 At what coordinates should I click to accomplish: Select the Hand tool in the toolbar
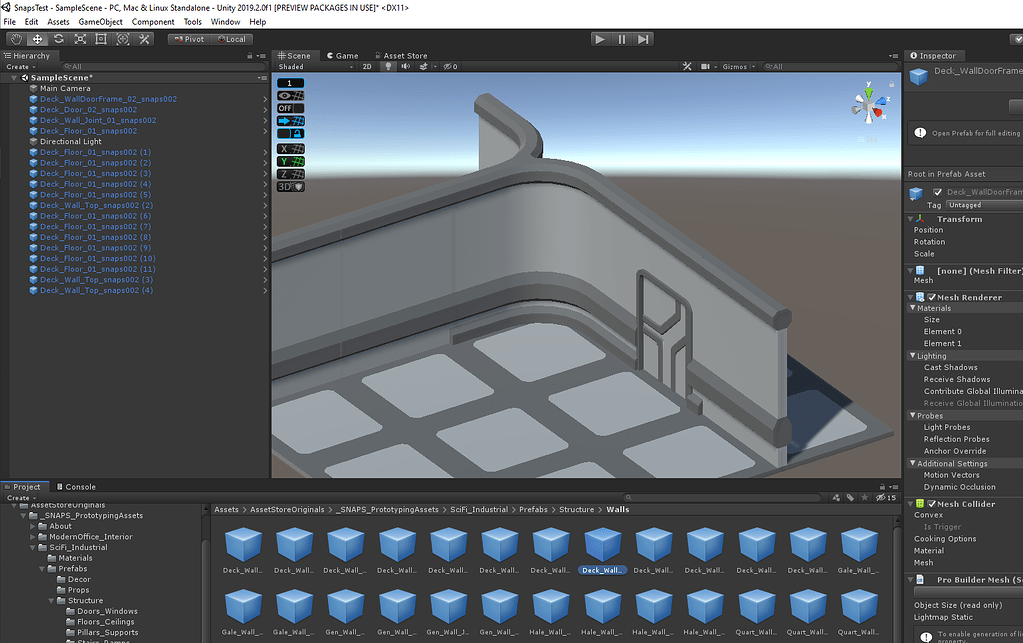tap(16, 39)
